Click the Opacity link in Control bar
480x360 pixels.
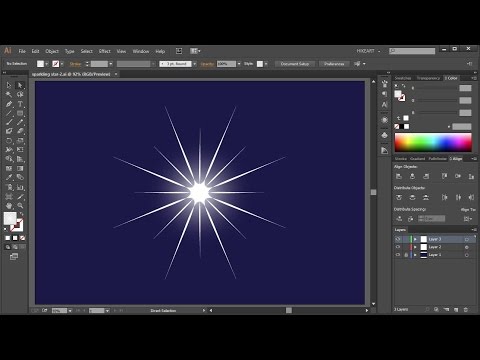207,64
